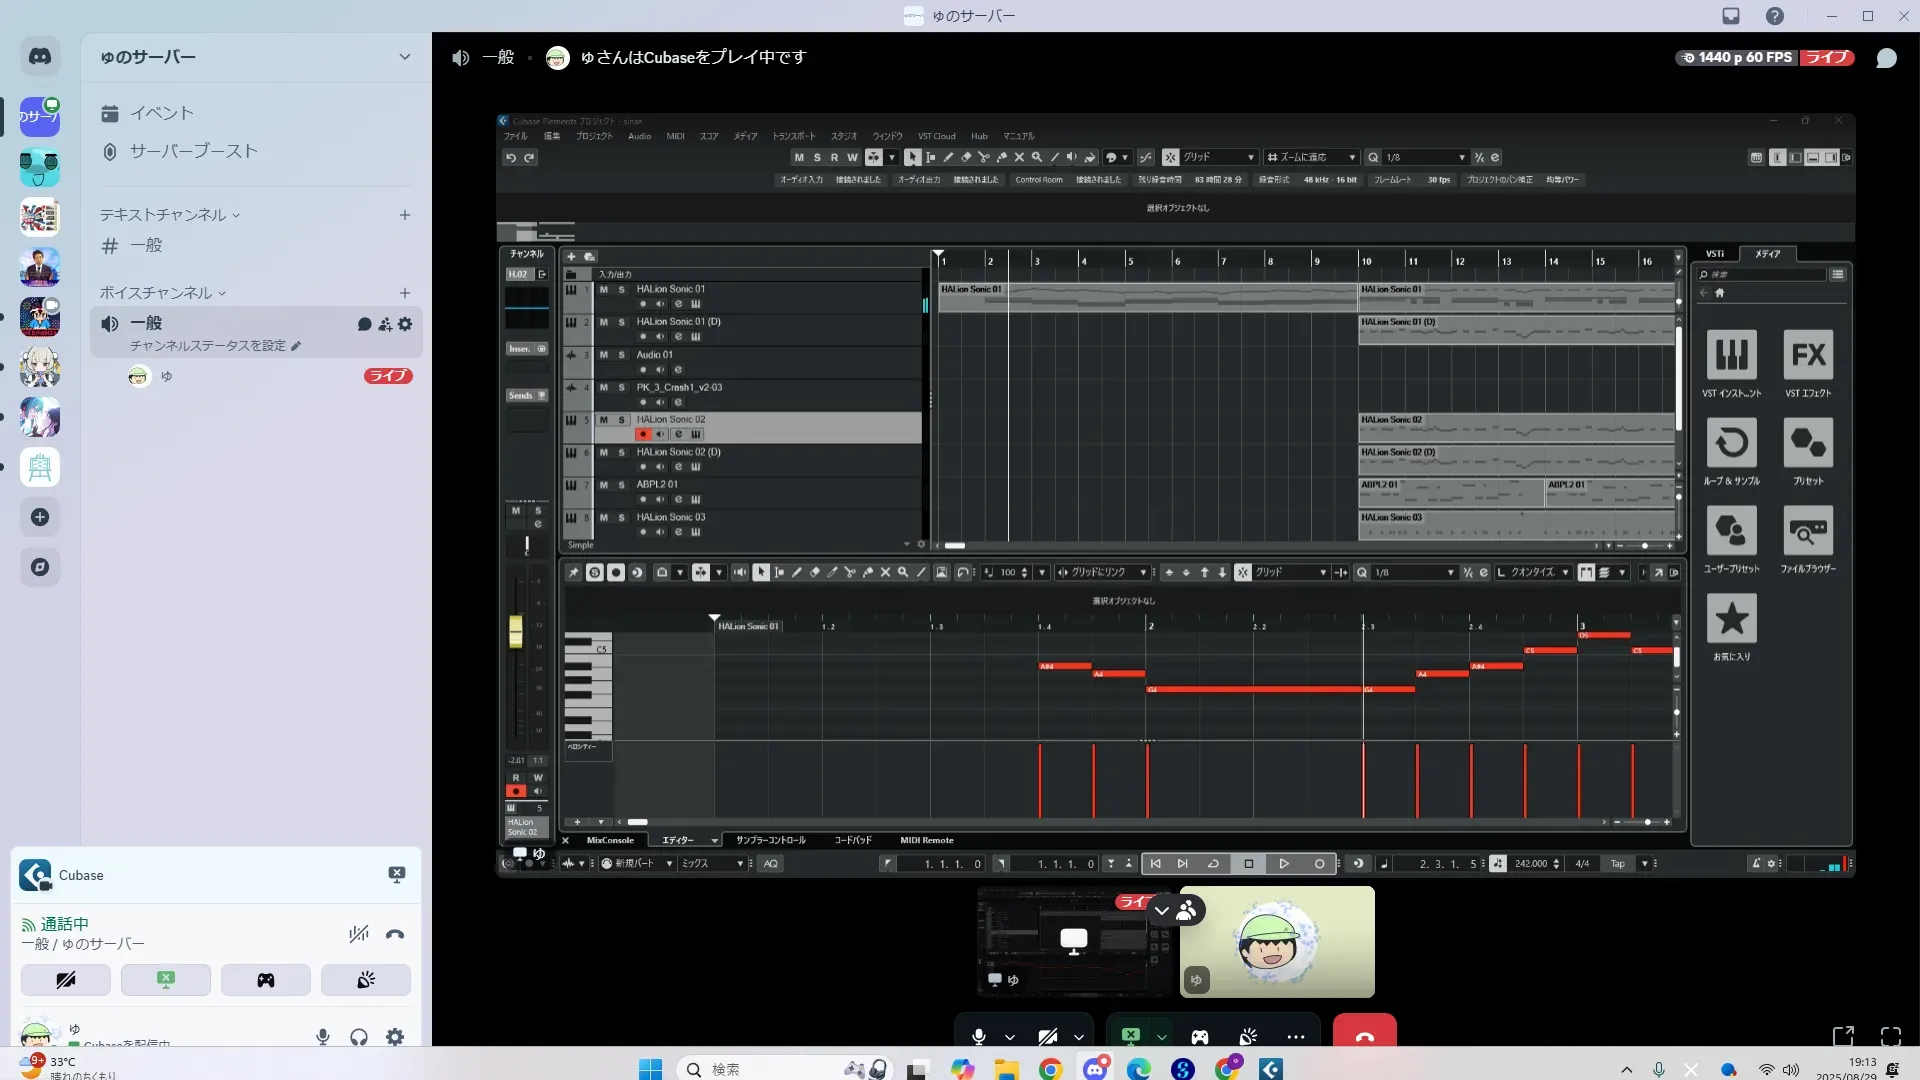
Task: Toggle noise suppression icon in voice panel
Action: 359,934
